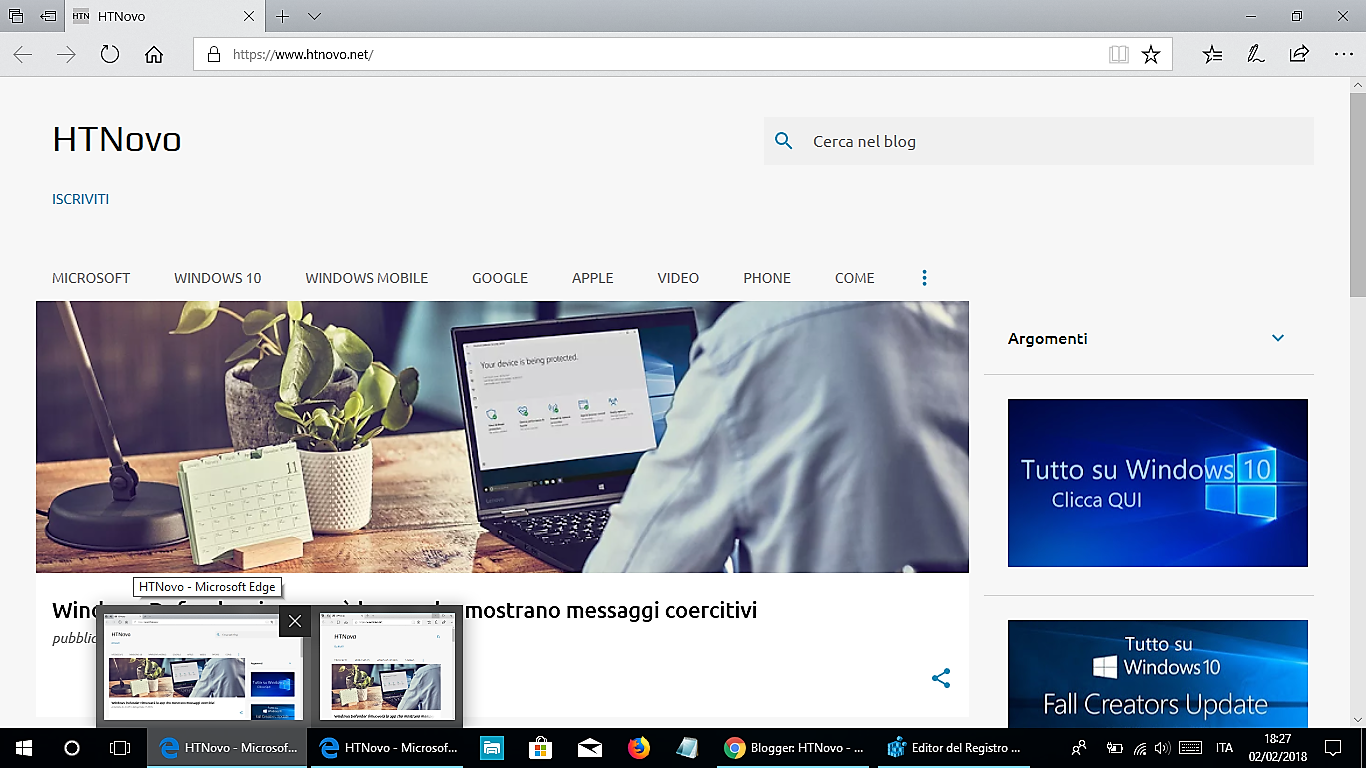Check battery status tray icon

pos(1115,747)
